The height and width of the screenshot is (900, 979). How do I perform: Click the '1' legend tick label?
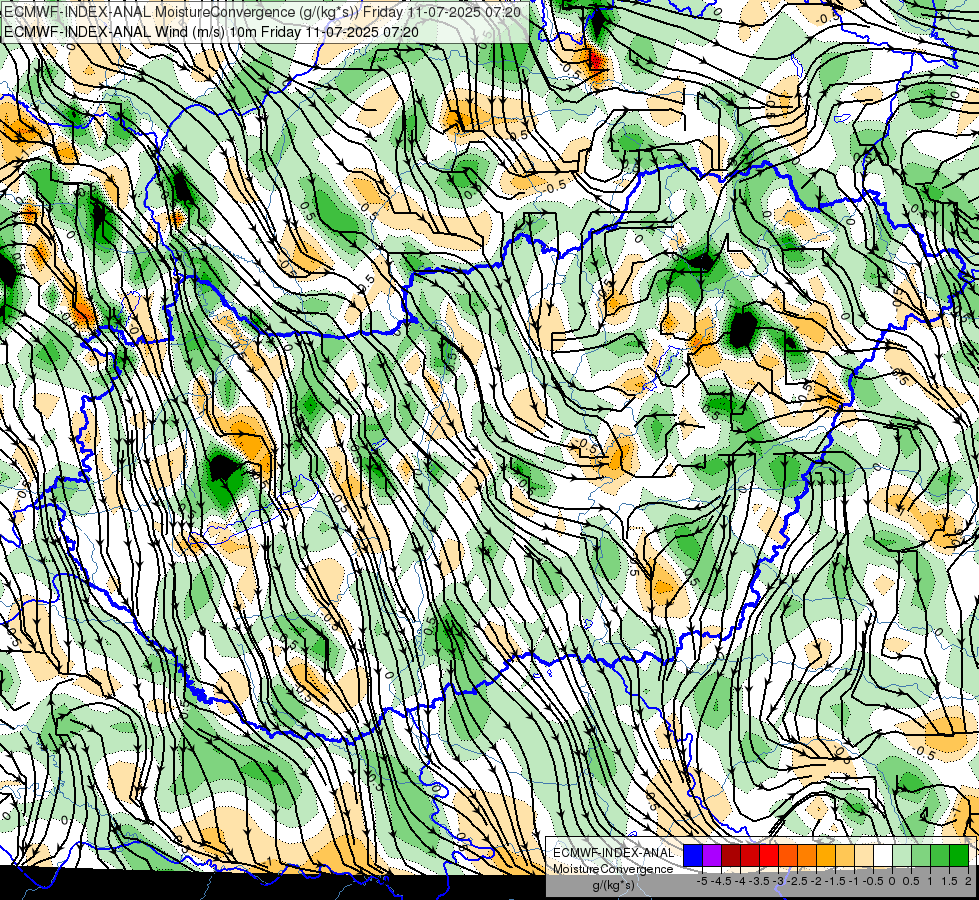930,881
